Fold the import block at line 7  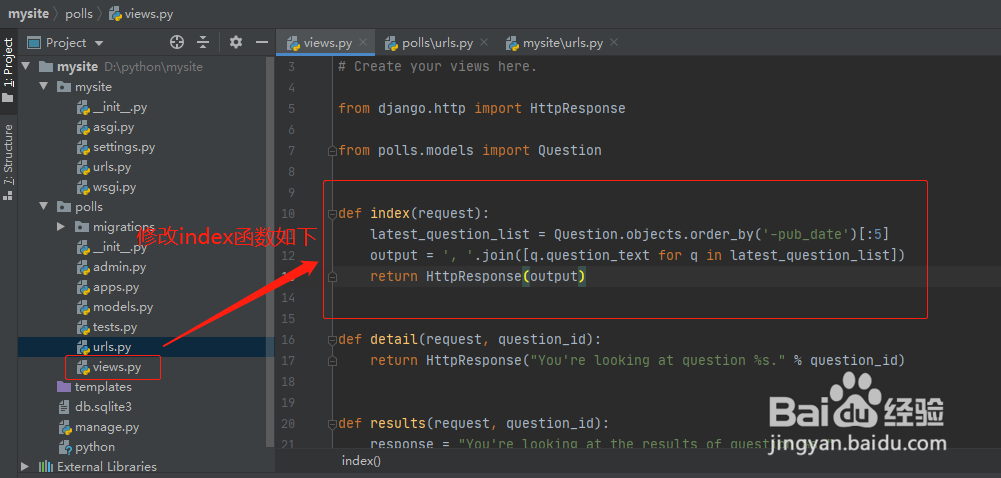[331, 151]
